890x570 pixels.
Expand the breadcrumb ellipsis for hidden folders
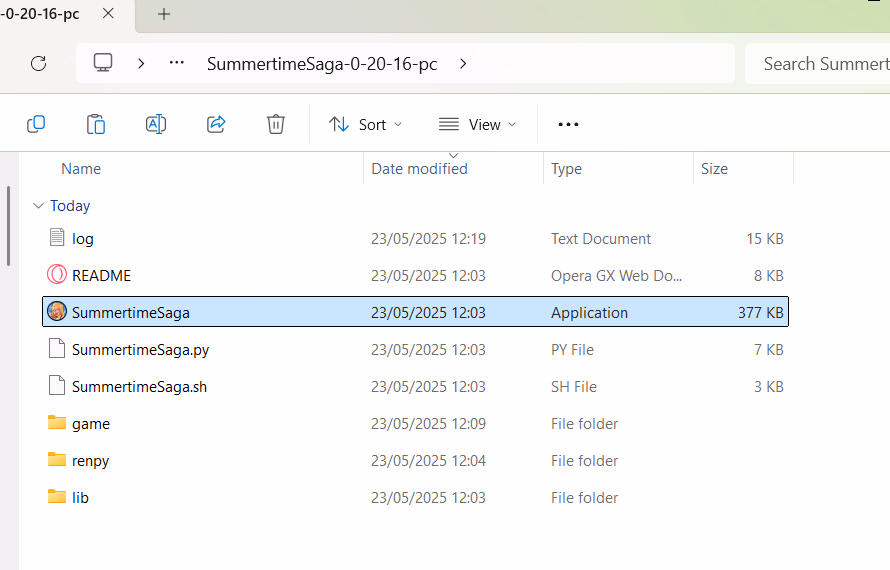177,63
